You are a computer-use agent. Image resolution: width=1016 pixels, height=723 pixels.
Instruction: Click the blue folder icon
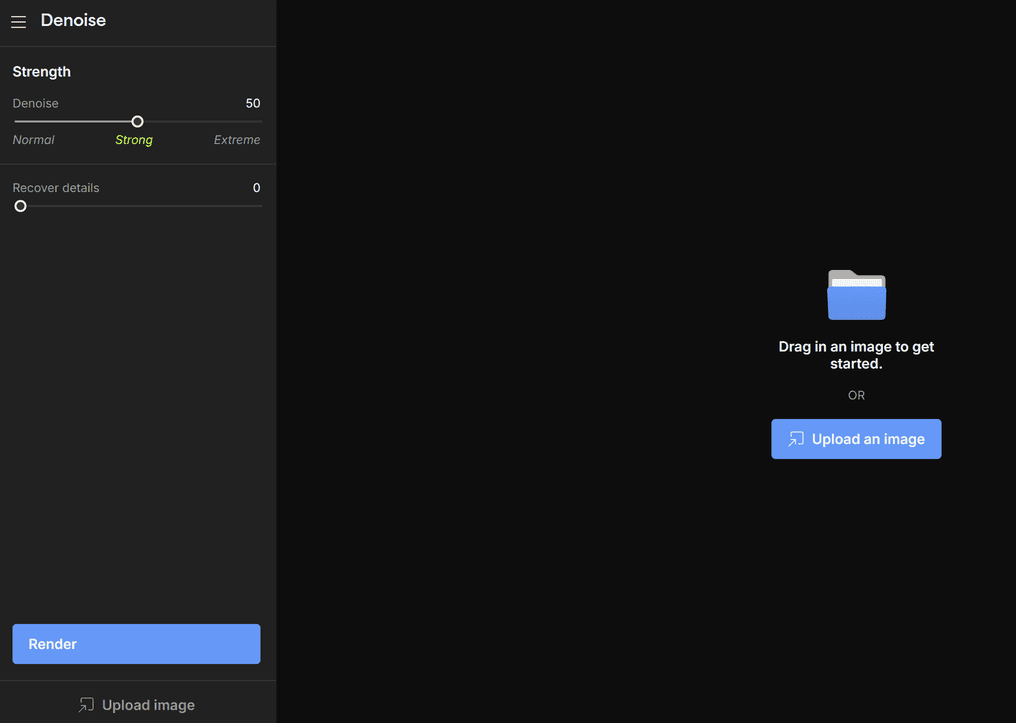(856, 295)
